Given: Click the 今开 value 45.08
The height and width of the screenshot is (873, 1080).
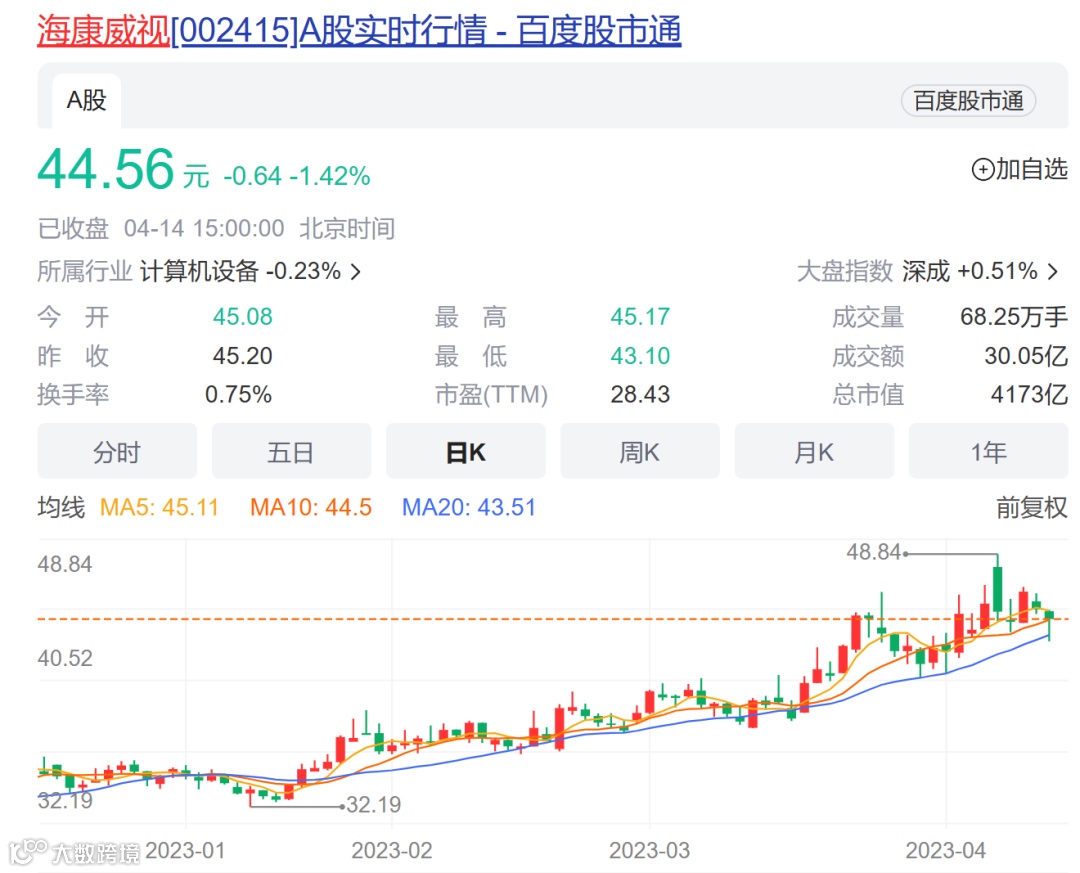Looking at the screenshot, I should (x=242, y=317).
